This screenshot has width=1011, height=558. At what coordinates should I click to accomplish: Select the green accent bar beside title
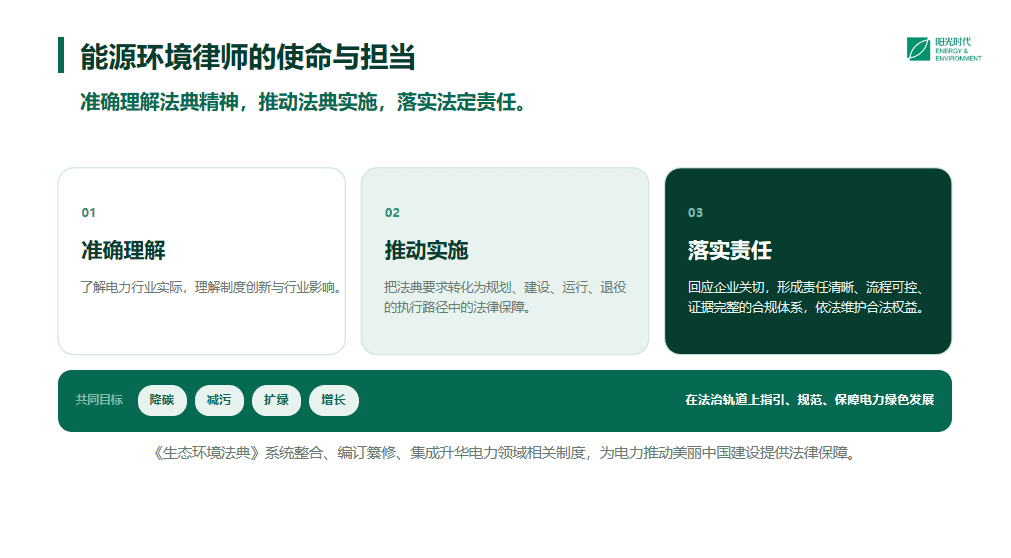[61, 55]
